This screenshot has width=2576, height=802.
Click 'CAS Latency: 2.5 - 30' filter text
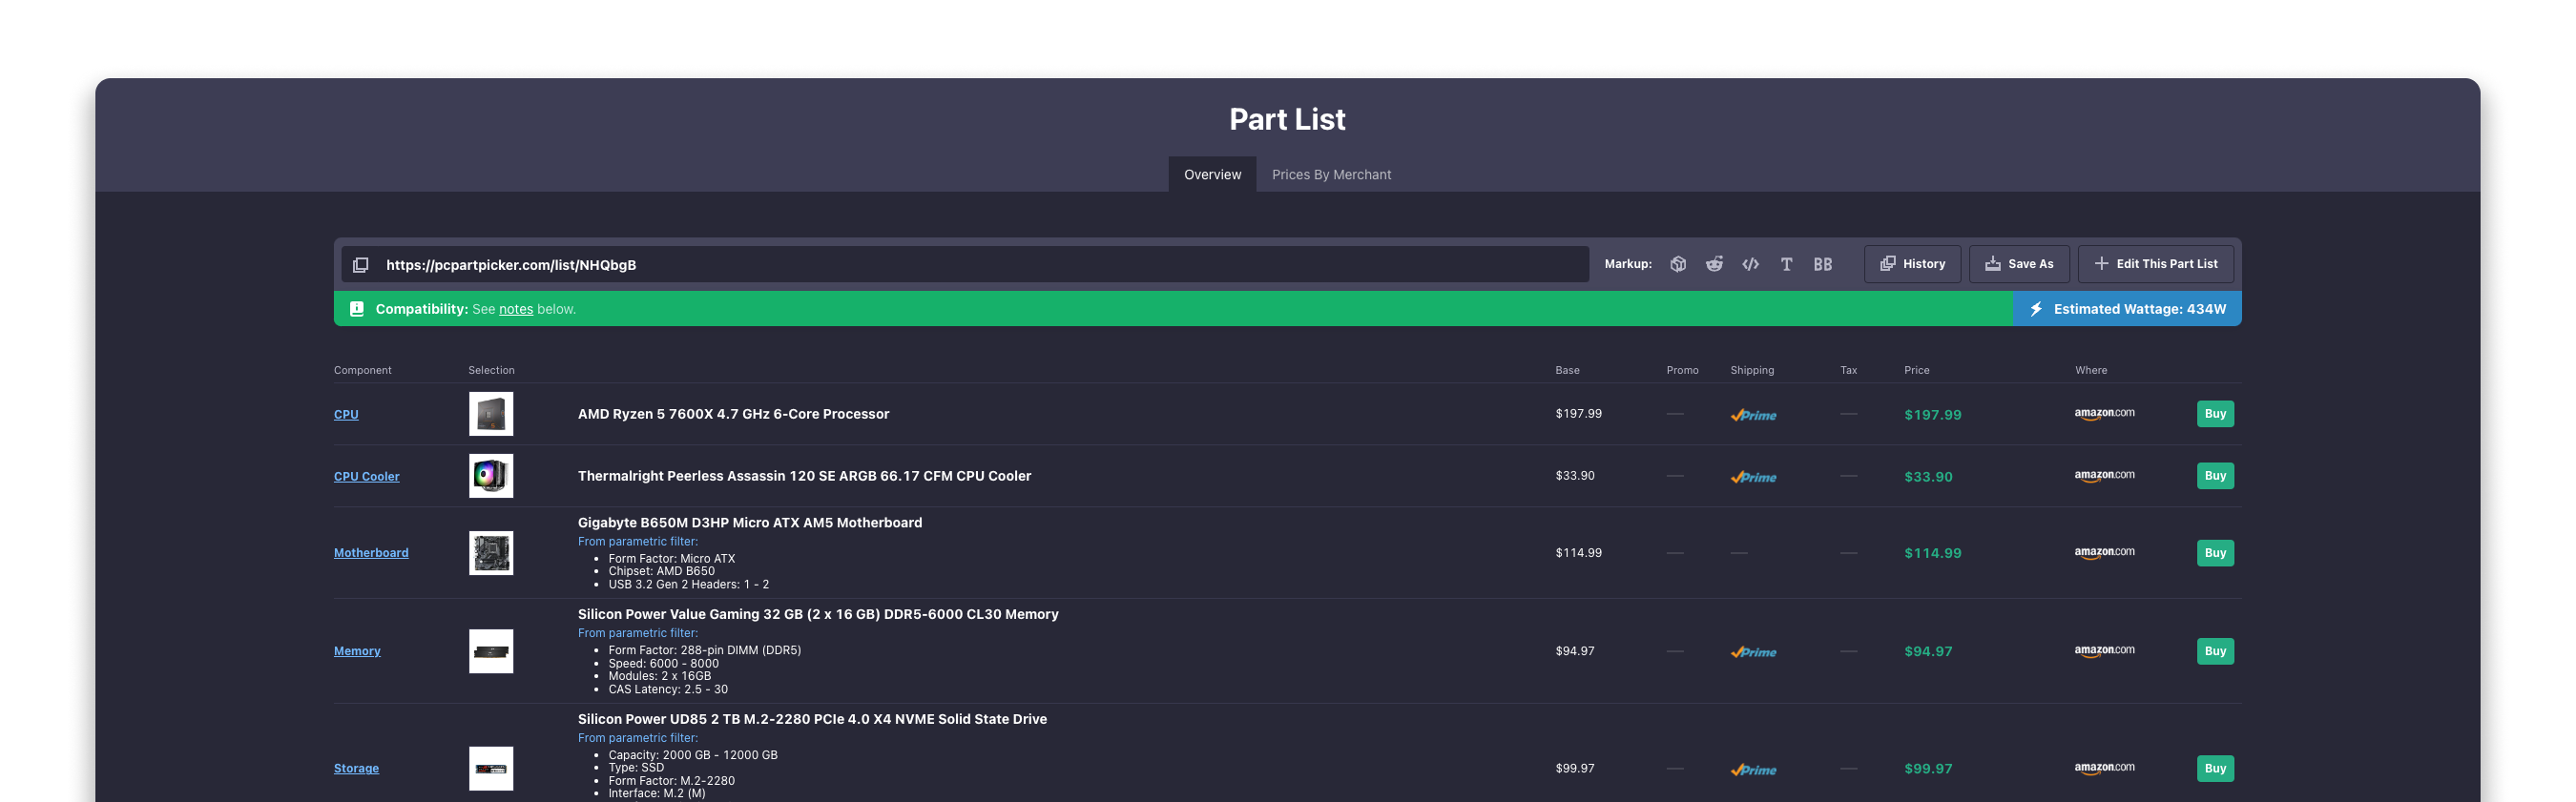point(668,690)
